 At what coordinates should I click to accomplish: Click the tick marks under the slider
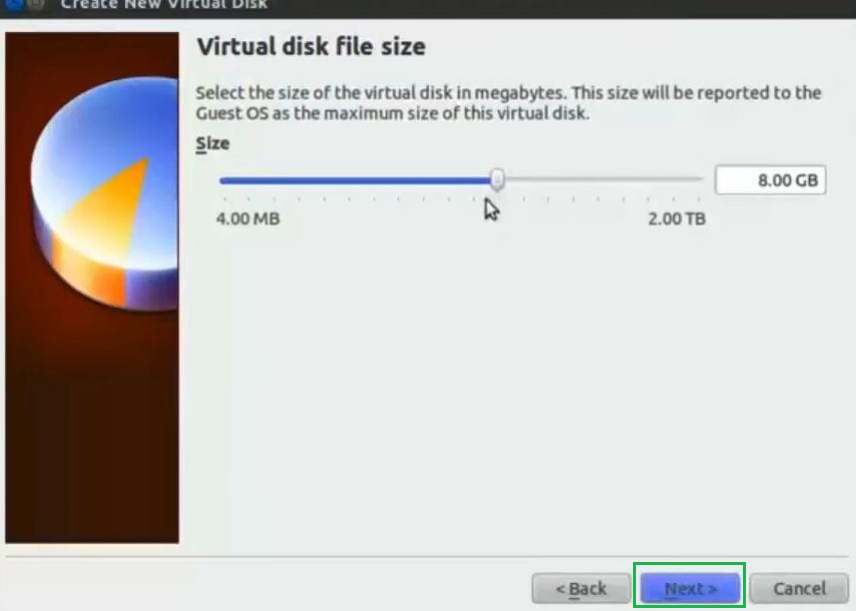coord(461,199)
